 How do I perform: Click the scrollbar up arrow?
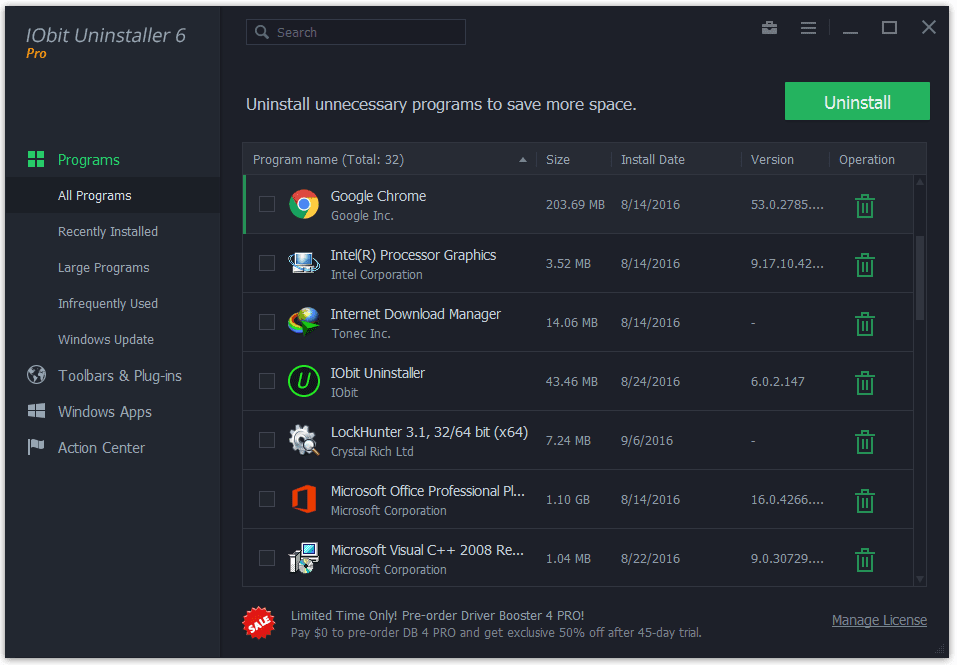pyautogui.click(x=920, y=182)
